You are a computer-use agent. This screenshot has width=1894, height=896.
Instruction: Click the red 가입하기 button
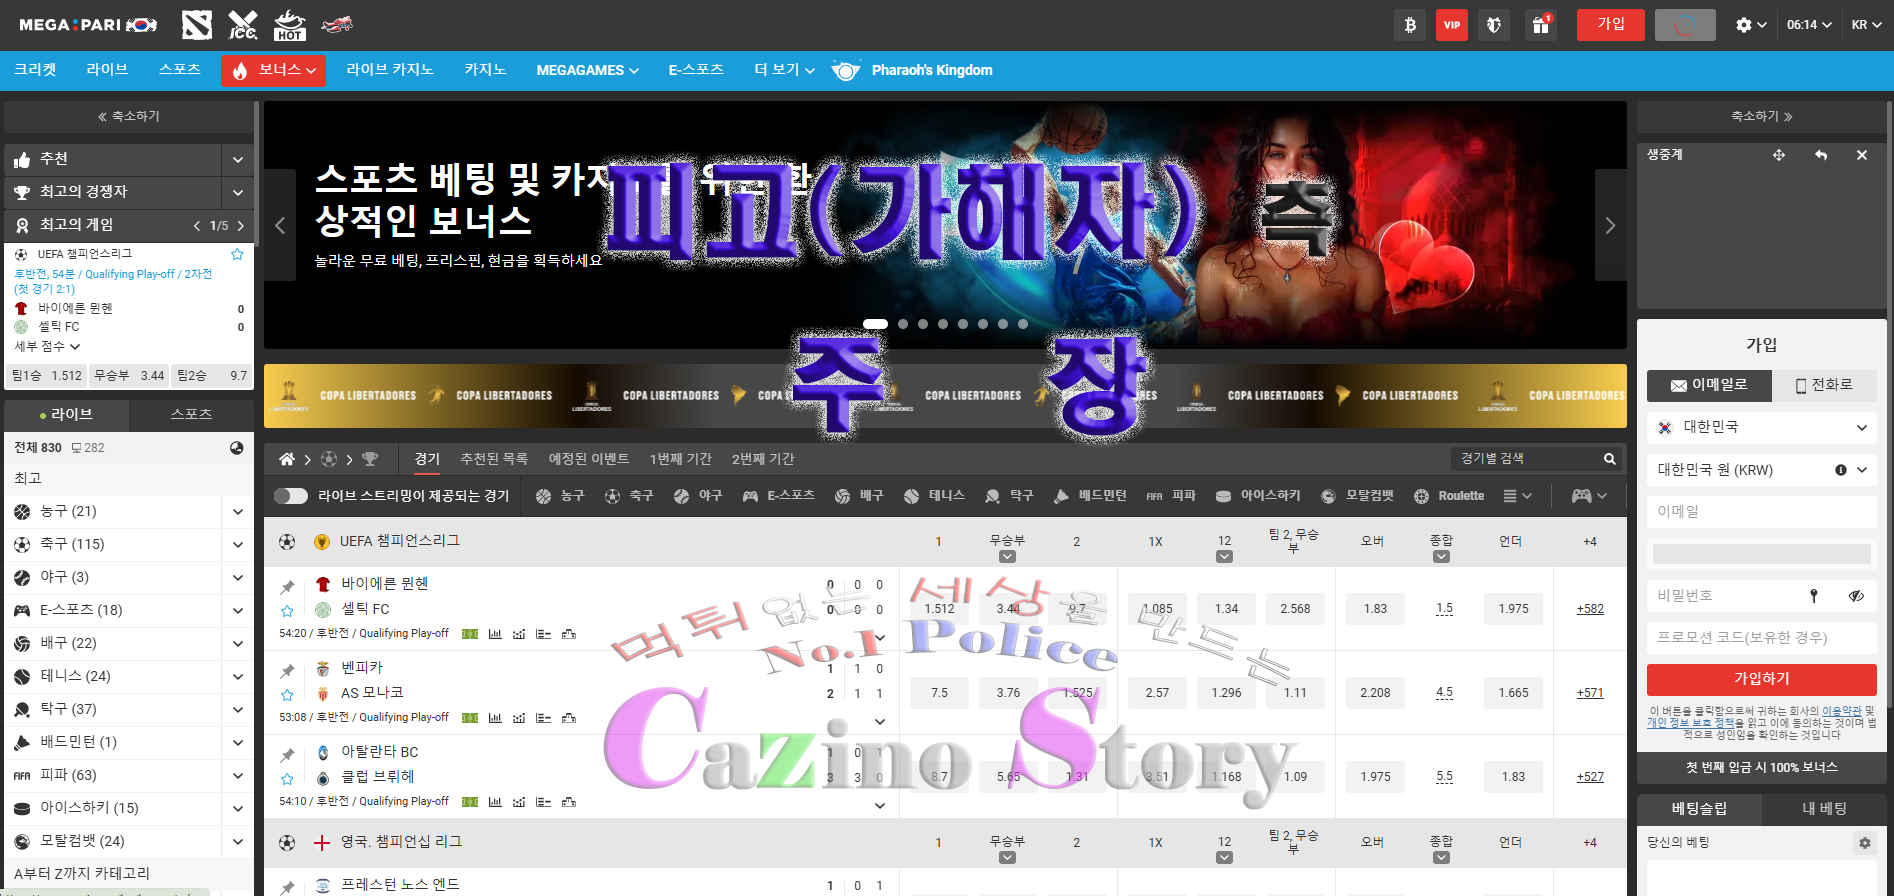coord(1762,679)
